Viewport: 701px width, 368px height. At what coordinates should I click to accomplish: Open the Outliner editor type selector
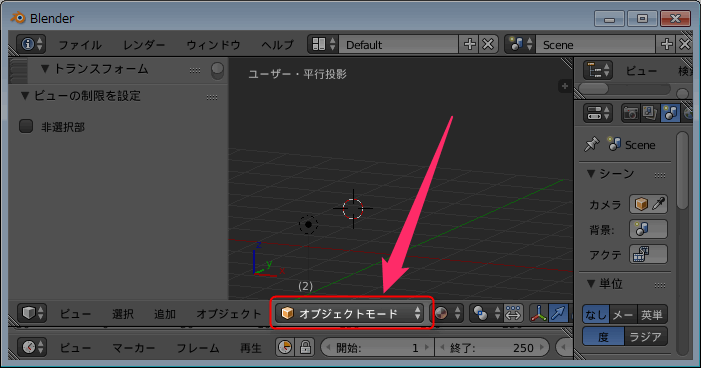[x=598, y=71]
